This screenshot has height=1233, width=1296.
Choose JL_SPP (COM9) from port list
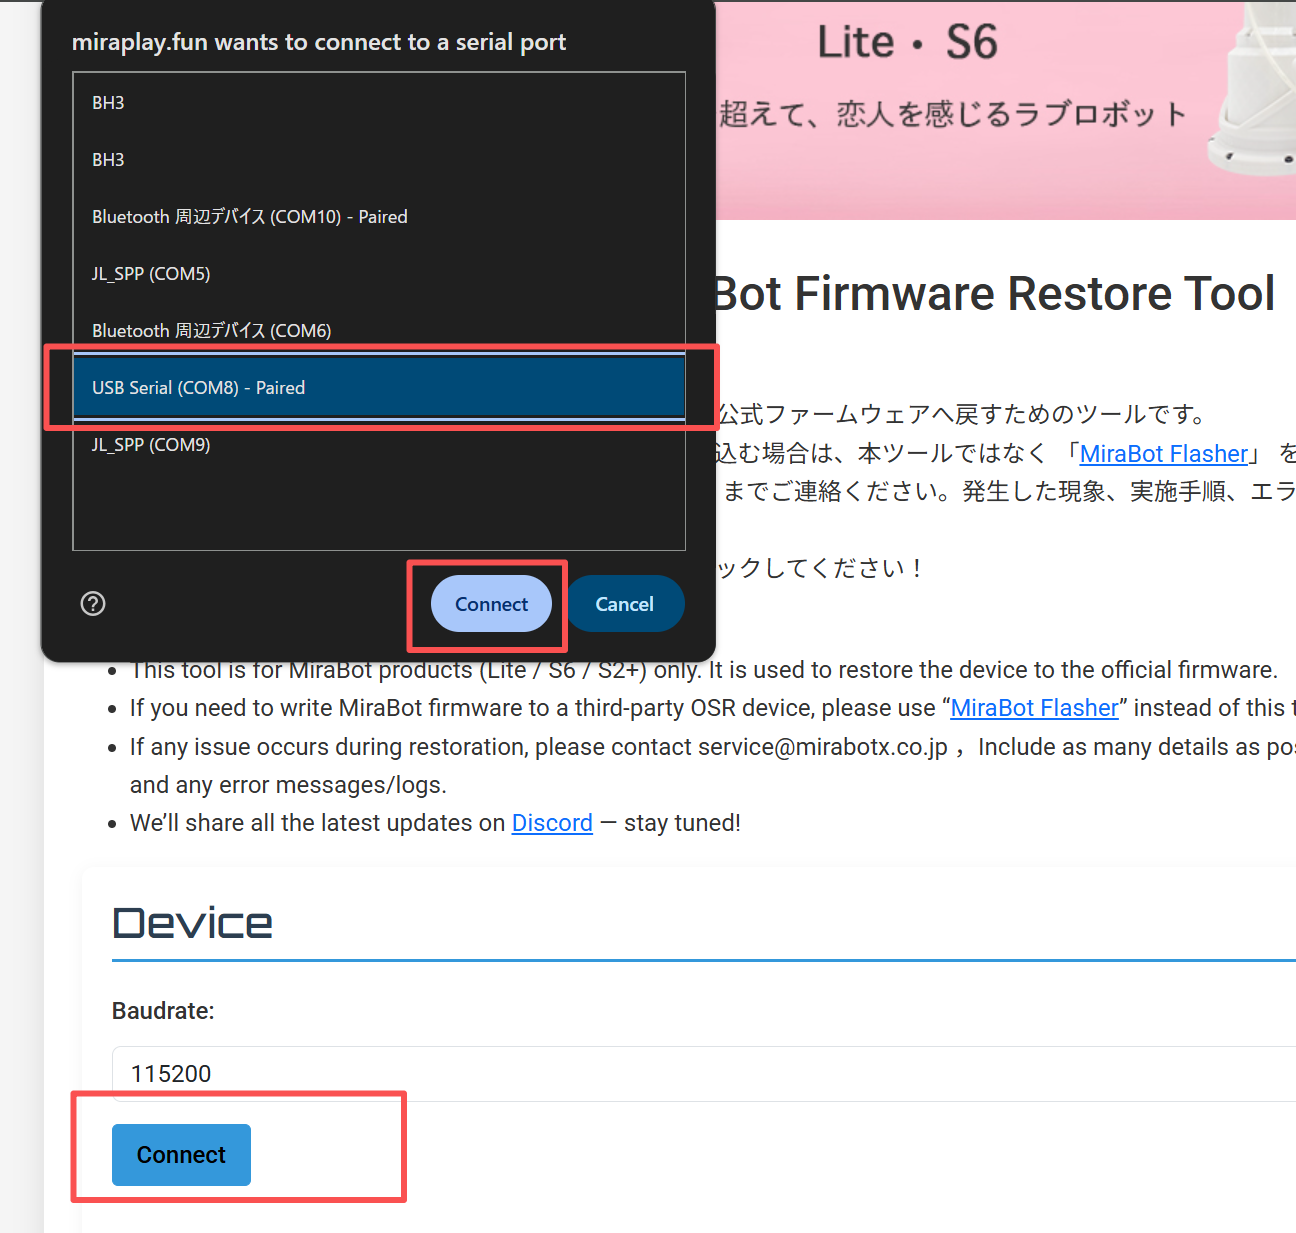[x=151, y=445]
